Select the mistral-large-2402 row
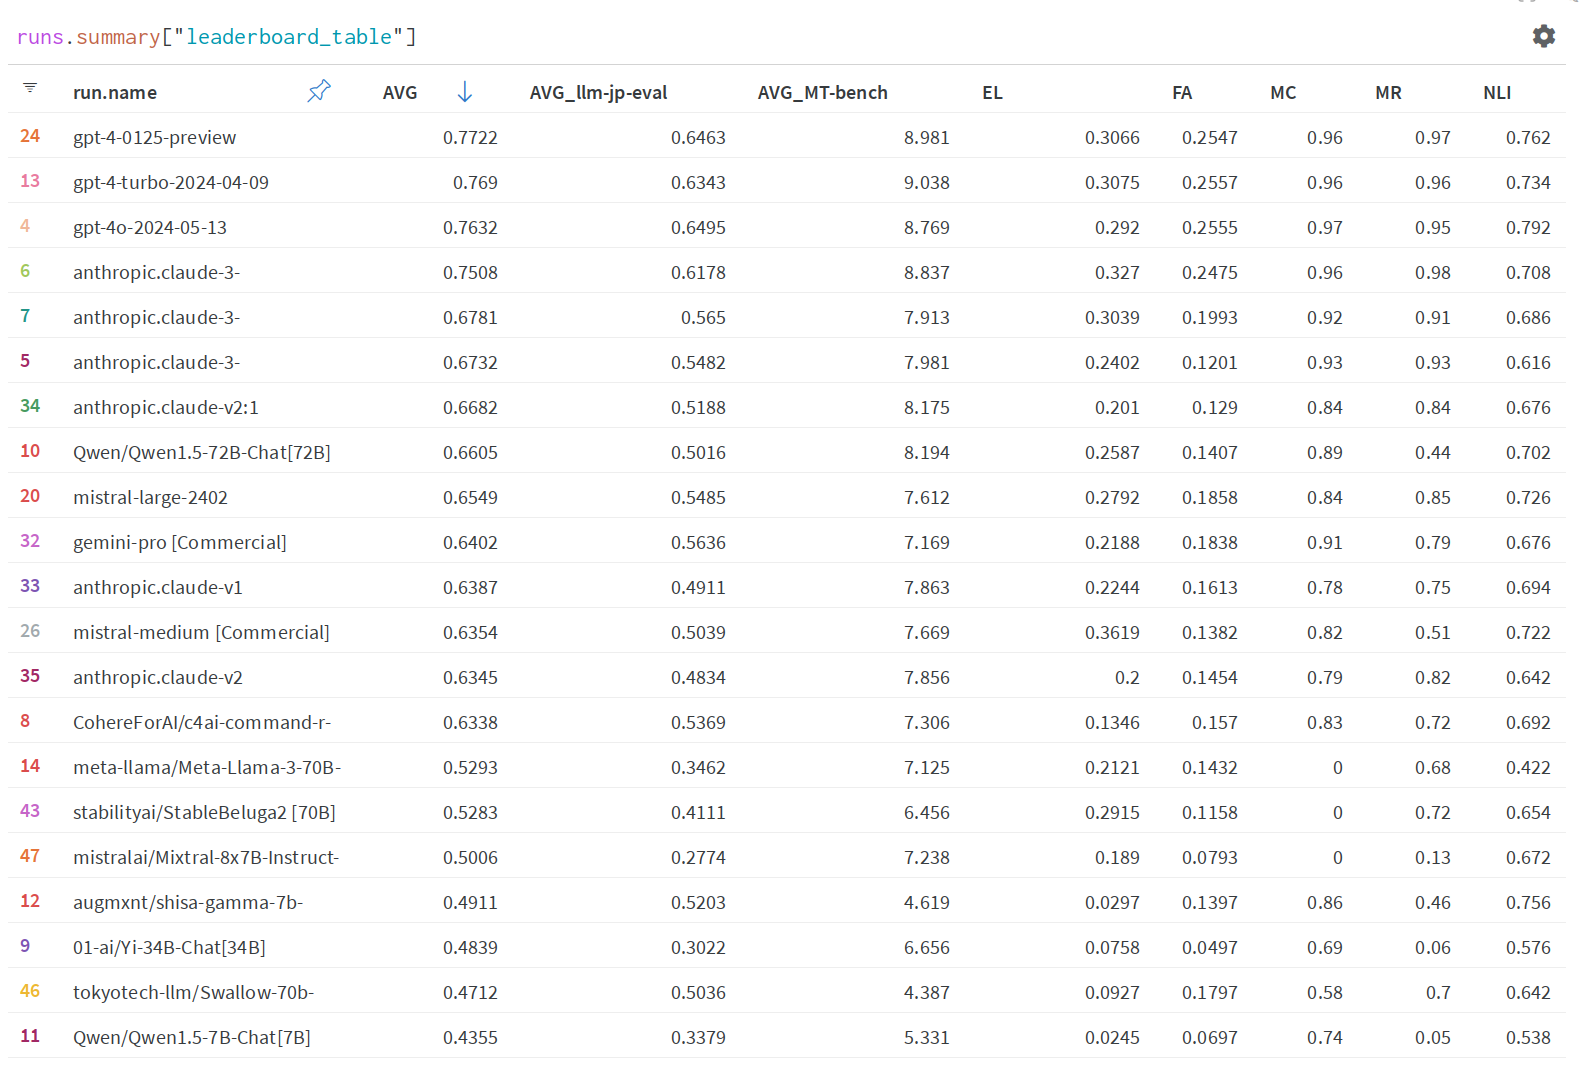 pos(150,498)
